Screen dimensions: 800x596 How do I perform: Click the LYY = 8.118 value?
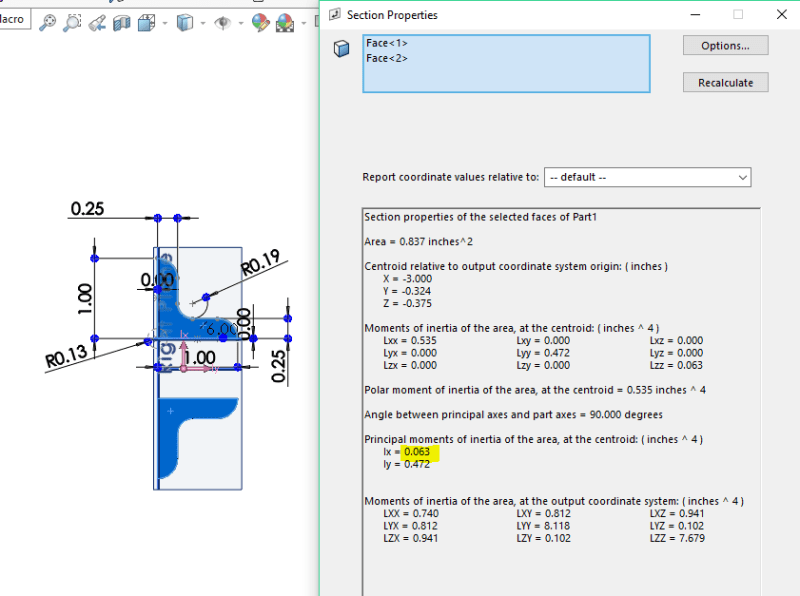click(x=543, y=526)
